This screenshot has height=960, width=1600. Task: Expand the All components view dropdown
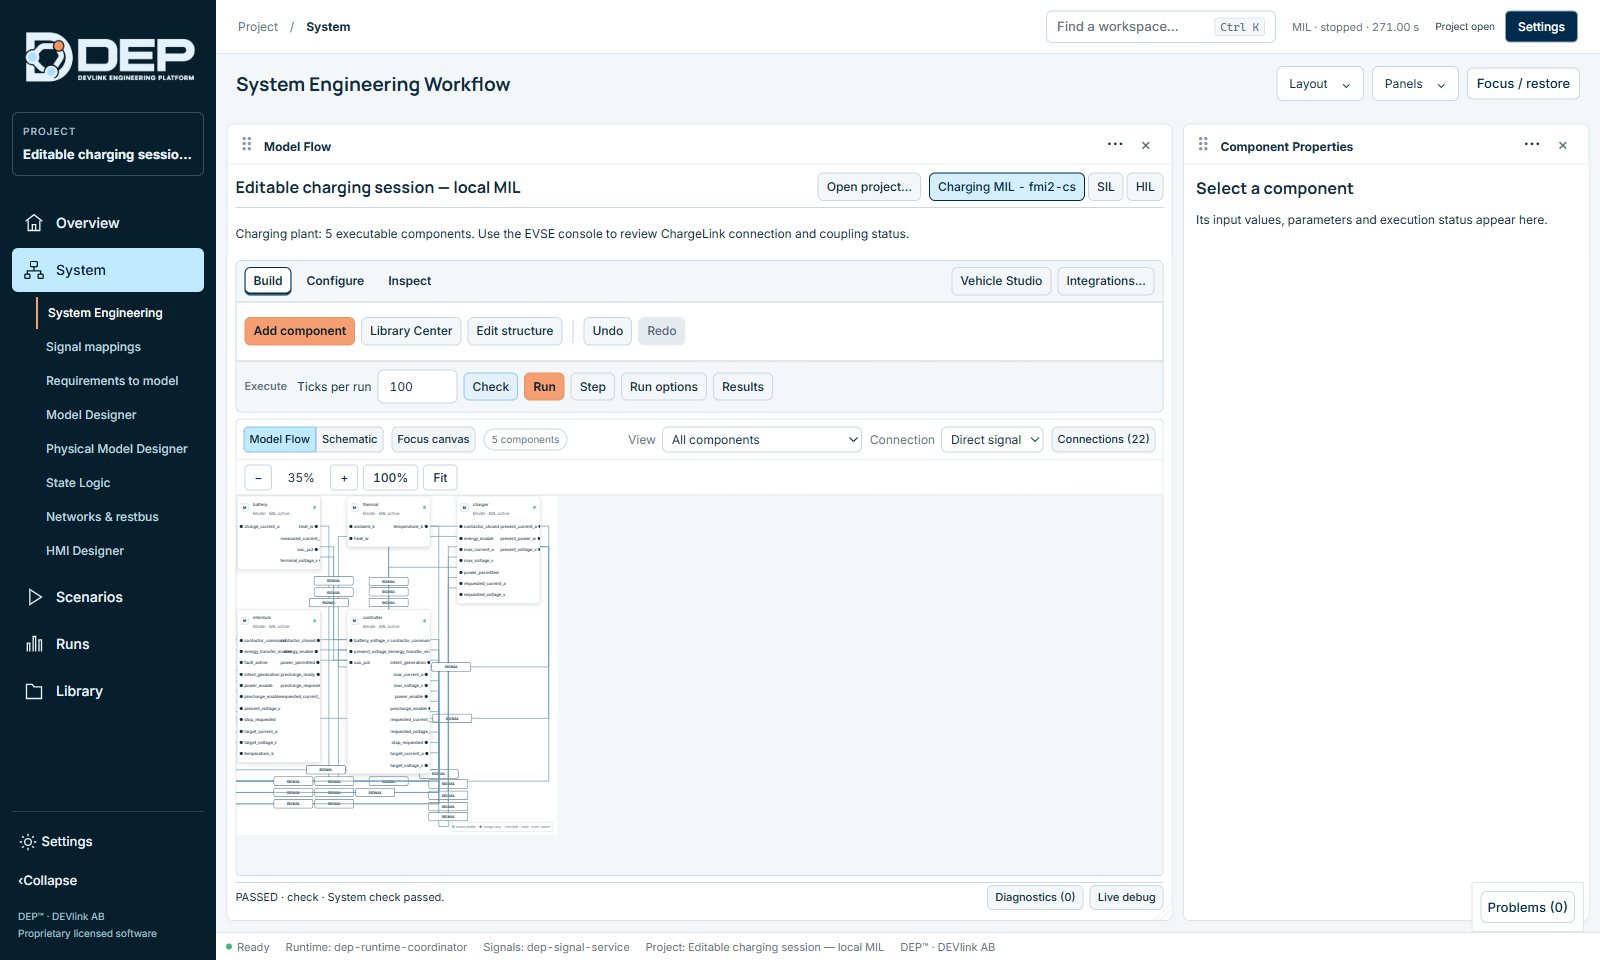pos(762,440)
